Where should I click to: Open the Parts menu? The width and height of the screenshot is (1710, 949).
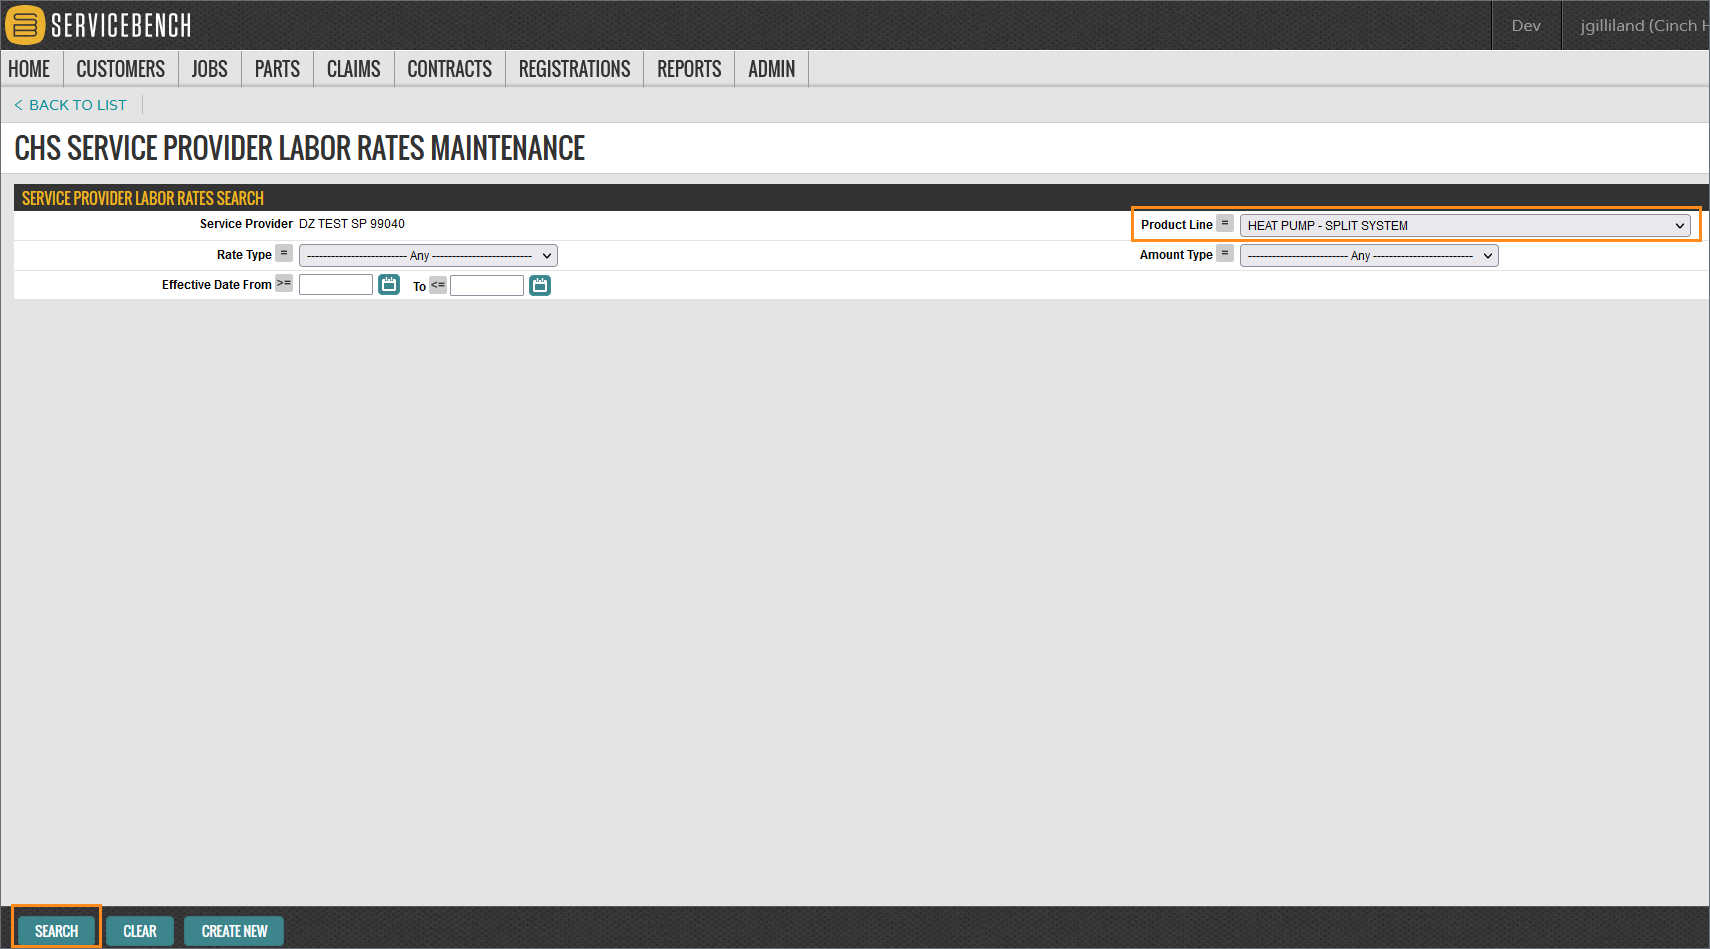coord(277,69)
